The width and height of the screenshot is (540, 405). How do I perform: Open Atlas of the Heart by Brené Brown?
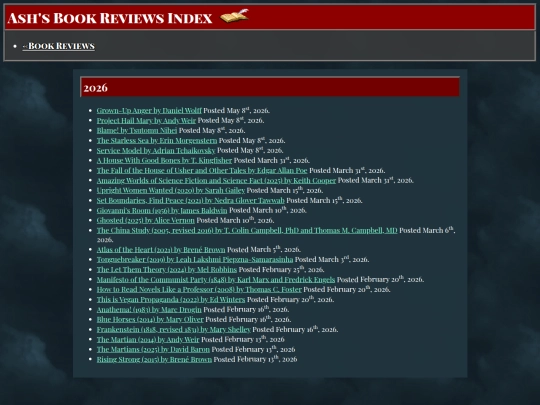(x=161, y=250)
